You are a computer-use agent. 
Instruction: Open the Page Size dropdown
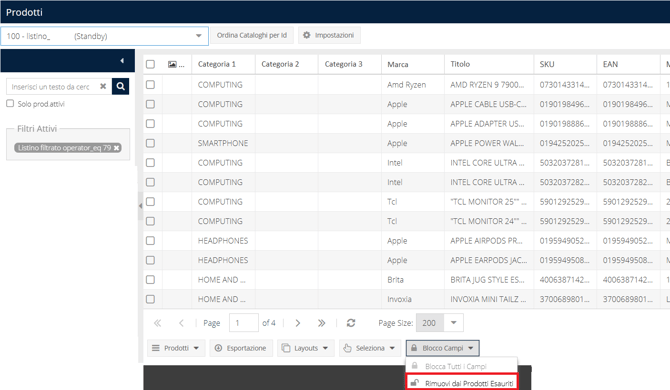click(454, 323)
